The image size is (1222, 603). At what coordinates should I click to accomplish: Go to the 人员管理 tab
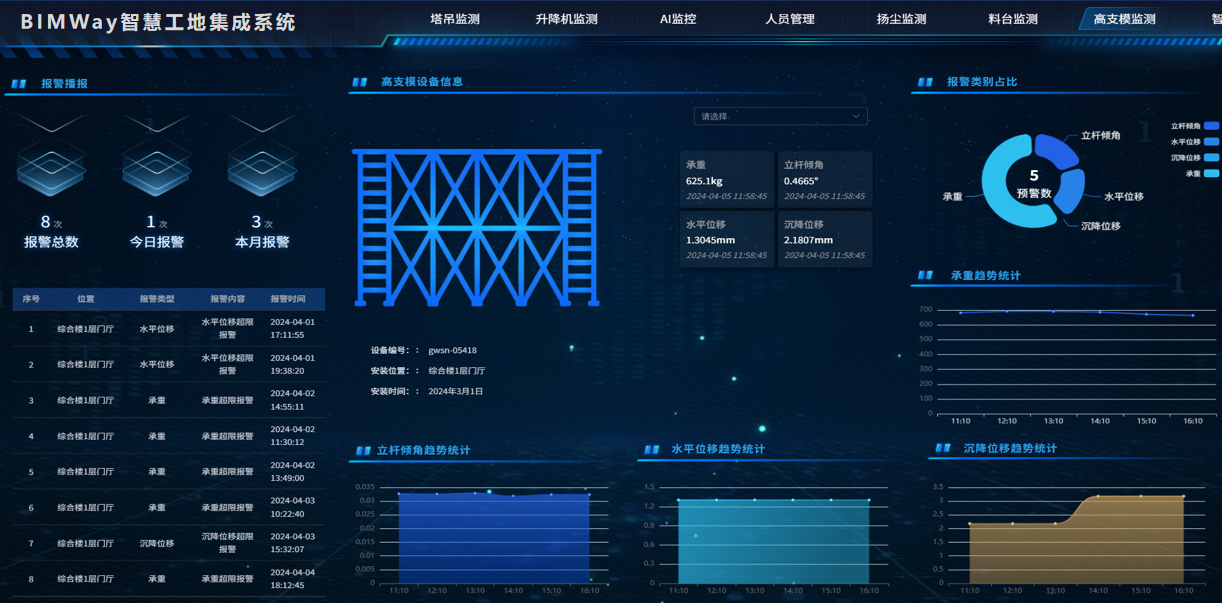click(x=790, y=19)
